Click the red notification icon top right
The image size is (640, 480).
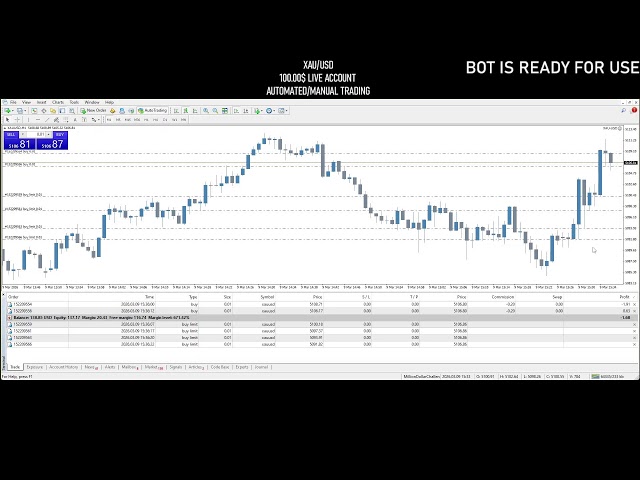click(x=634, y=110)
